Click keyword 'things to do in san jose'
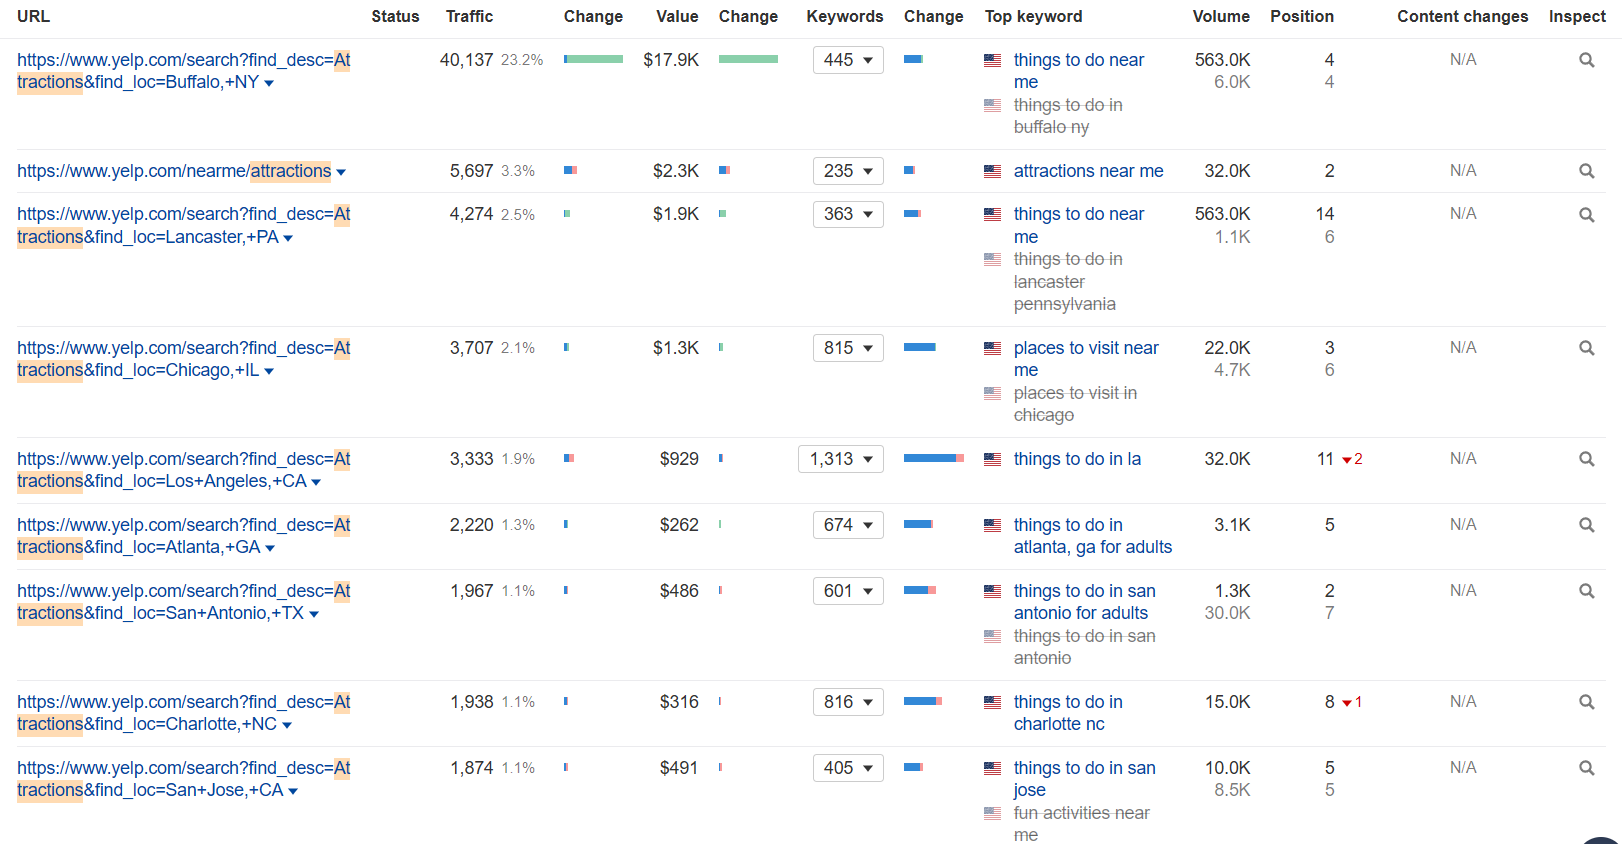This screenshot has width=1622, height=844. click(x=1084, y=779)
